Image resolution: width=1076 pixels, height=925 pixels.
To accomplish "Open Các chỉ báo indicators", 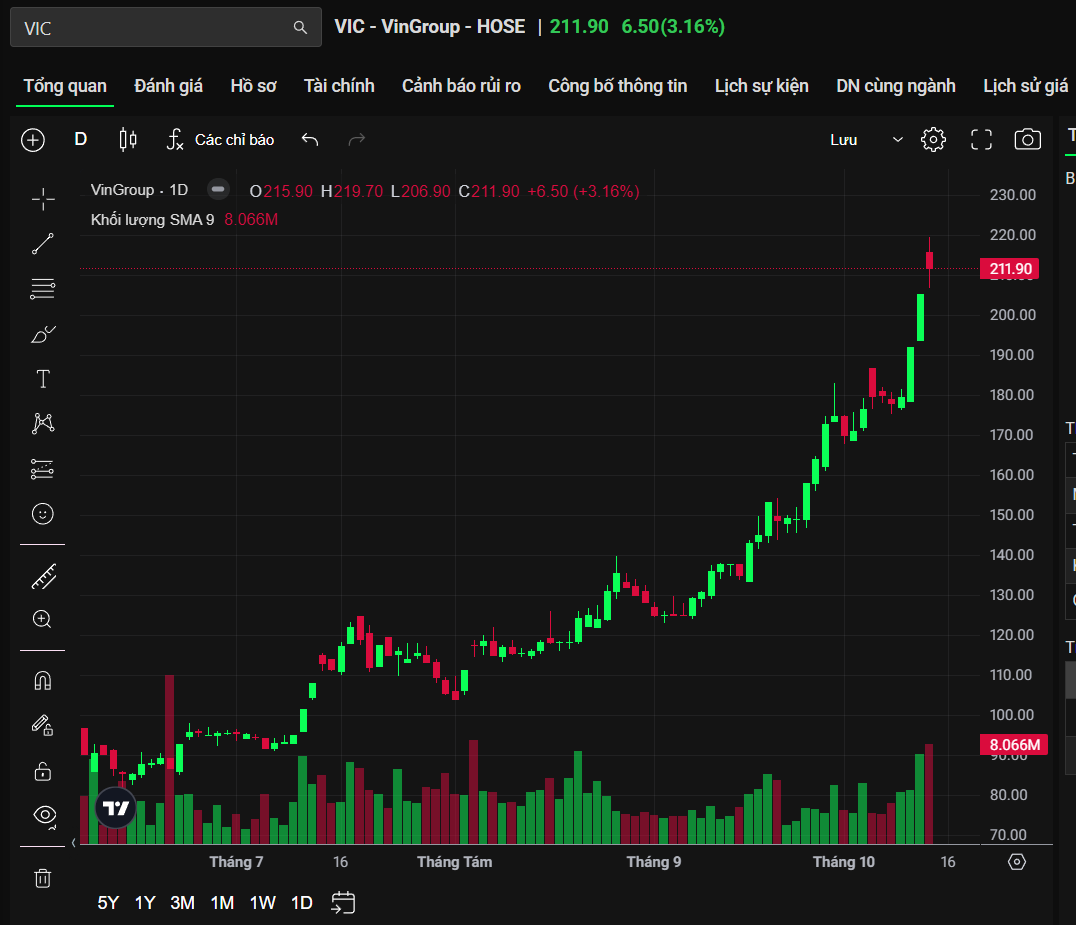I will pos(220,140).
